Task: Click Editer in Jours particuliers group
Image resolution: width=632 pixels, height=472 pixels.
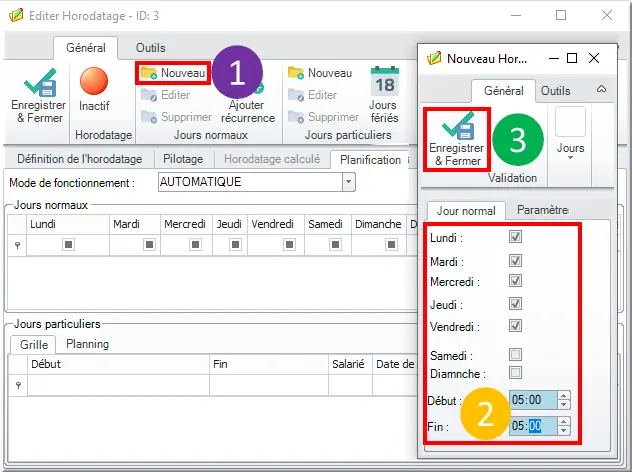Action: (x=312, y=95)
